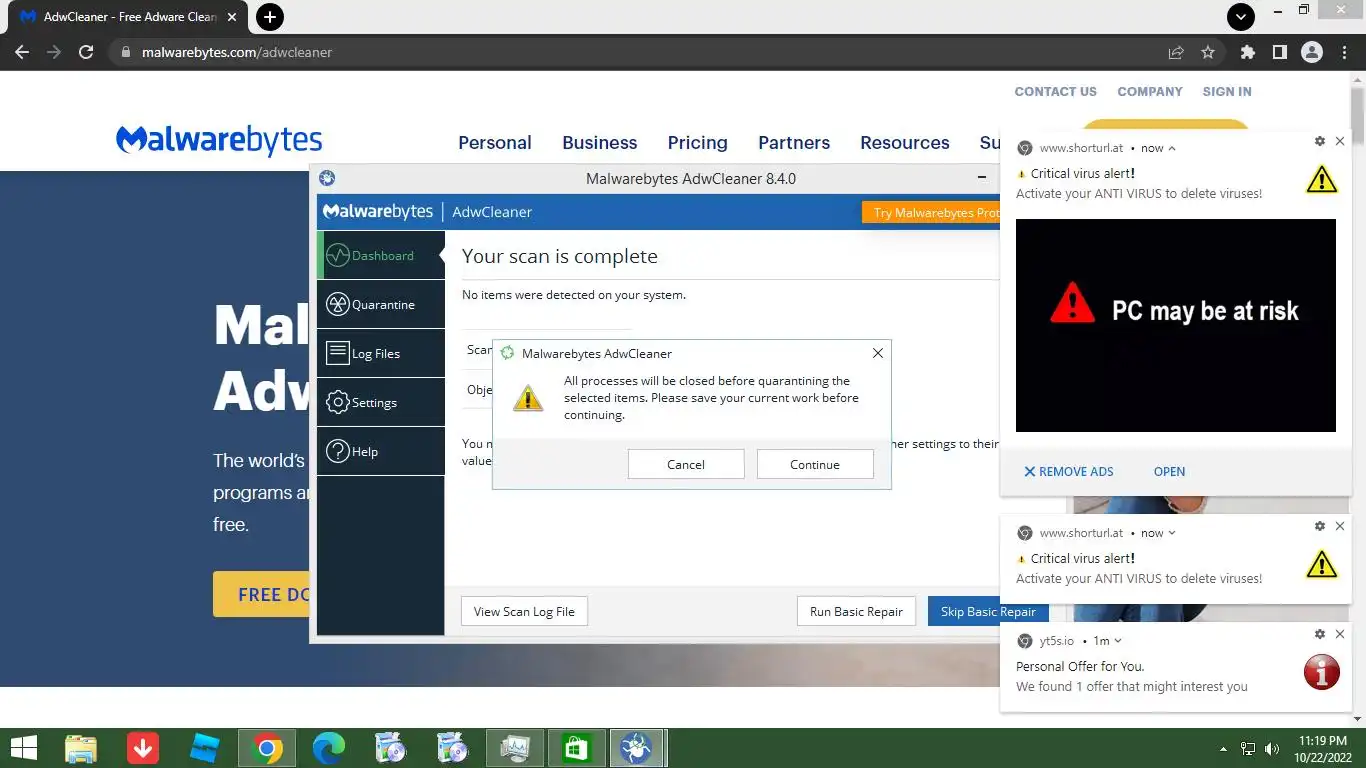Open Chrome extensions puzzle icon
Viewport: 1366px width, 768px height.
1248,52
